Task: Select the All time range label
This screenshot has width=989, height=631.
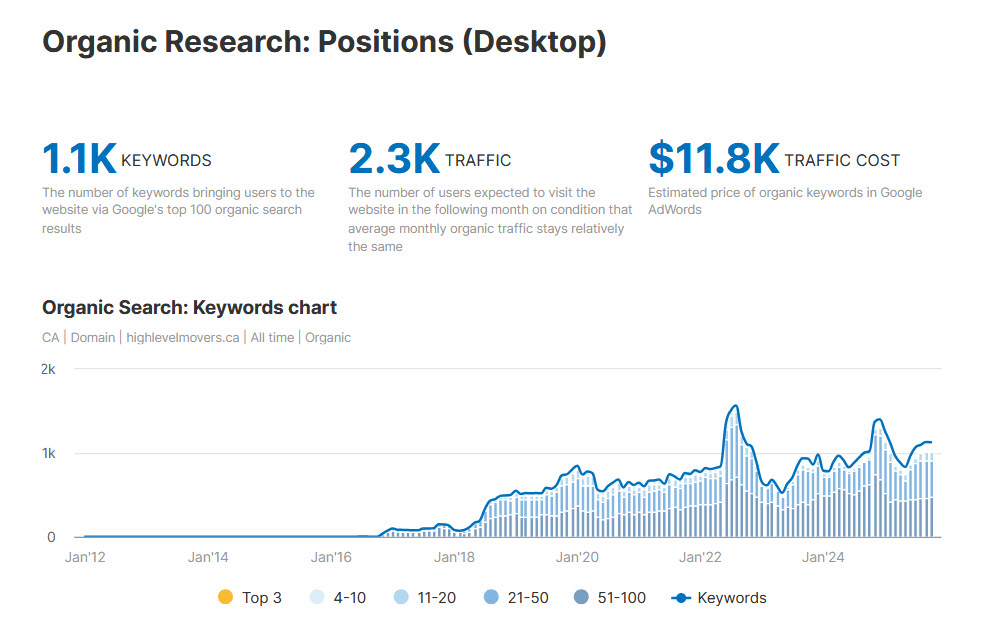Action: coord(272,338)
